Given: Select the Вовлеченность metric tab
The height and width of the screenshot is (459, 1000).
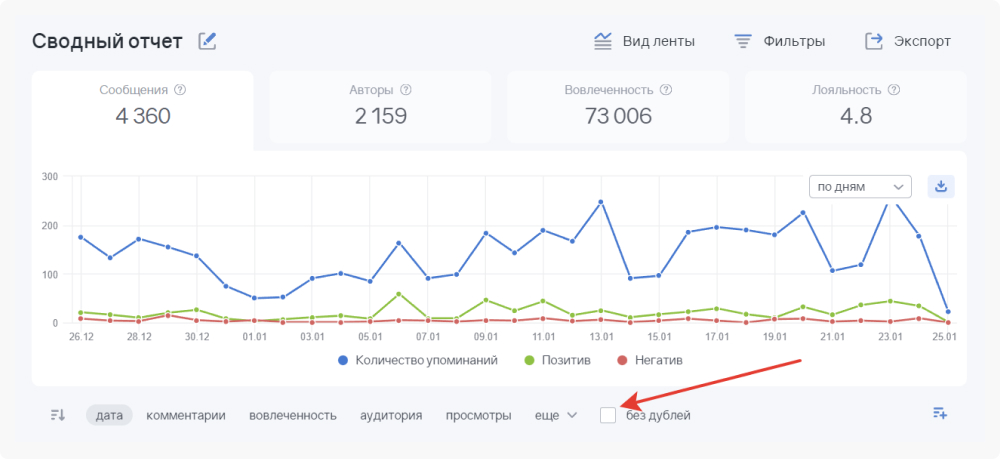Looking at the screenshot, I should click(x=617, y=105).
